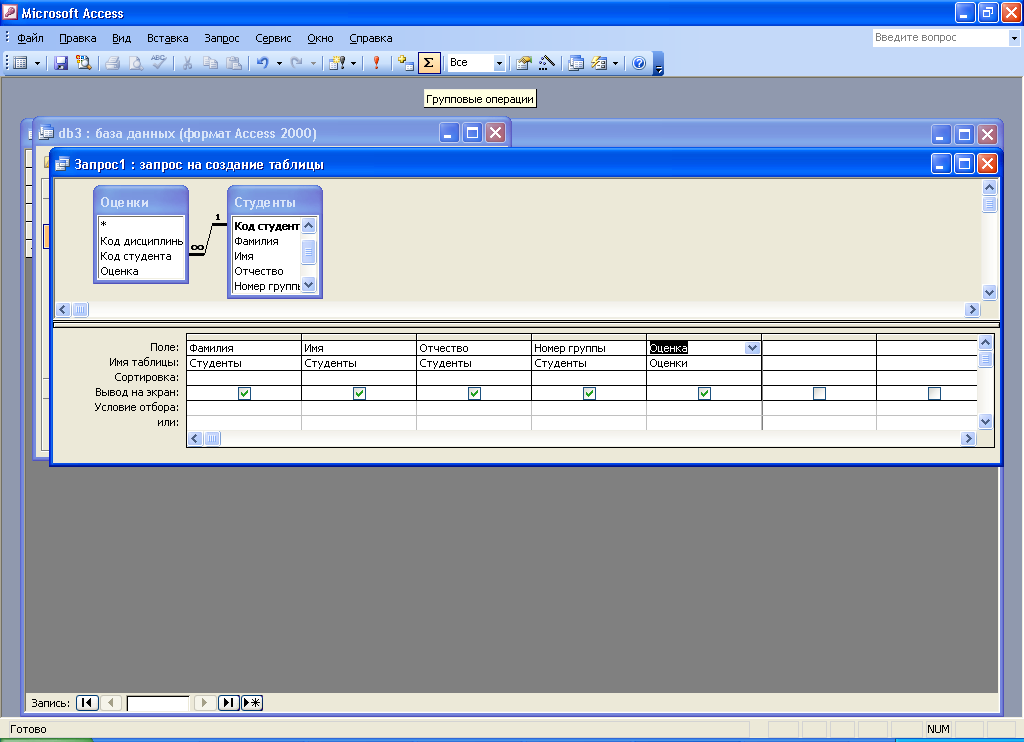Click the New Object icon
The image size is (1024, 742).
[599, 63]
